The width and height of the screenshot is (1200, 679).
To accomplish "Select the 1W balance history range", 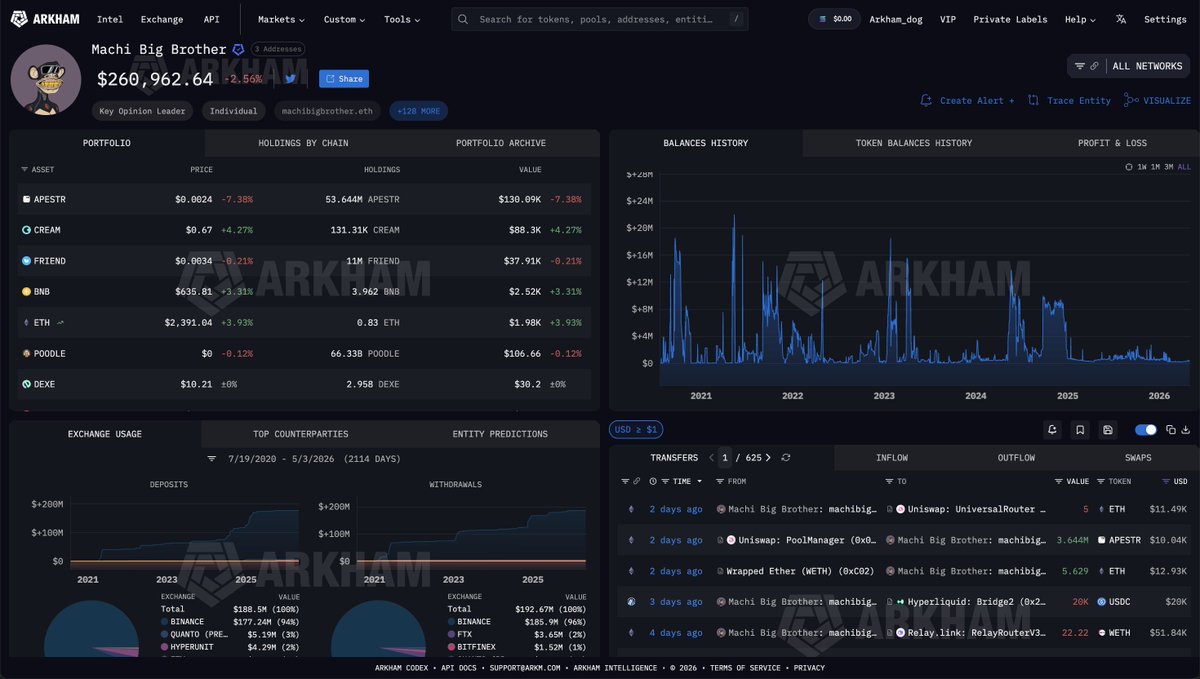I will [1141, 167].
